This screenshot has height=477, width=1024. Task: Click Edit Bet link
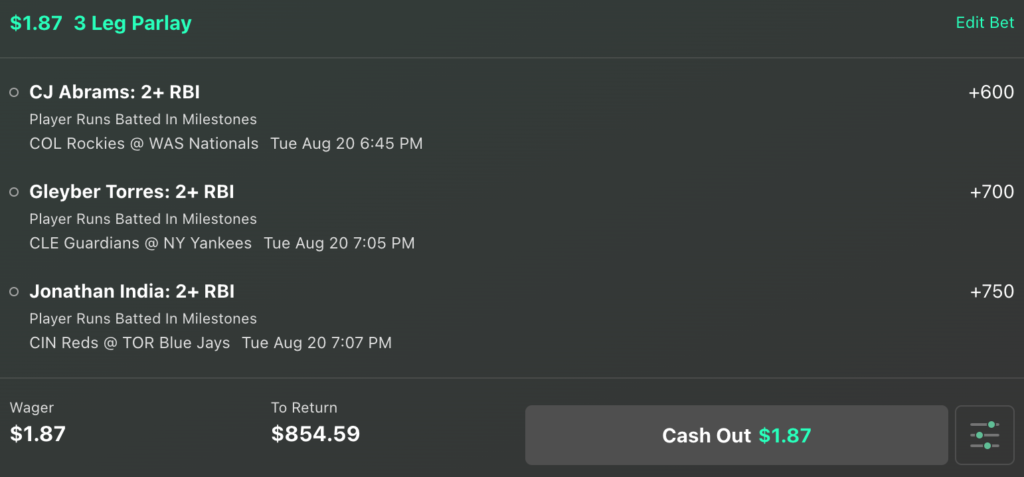click(985, 23)
